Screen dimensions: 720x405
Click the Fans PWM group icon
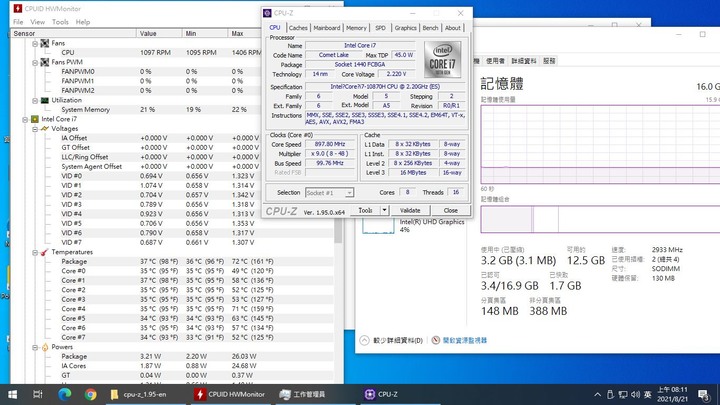point(45,62)
